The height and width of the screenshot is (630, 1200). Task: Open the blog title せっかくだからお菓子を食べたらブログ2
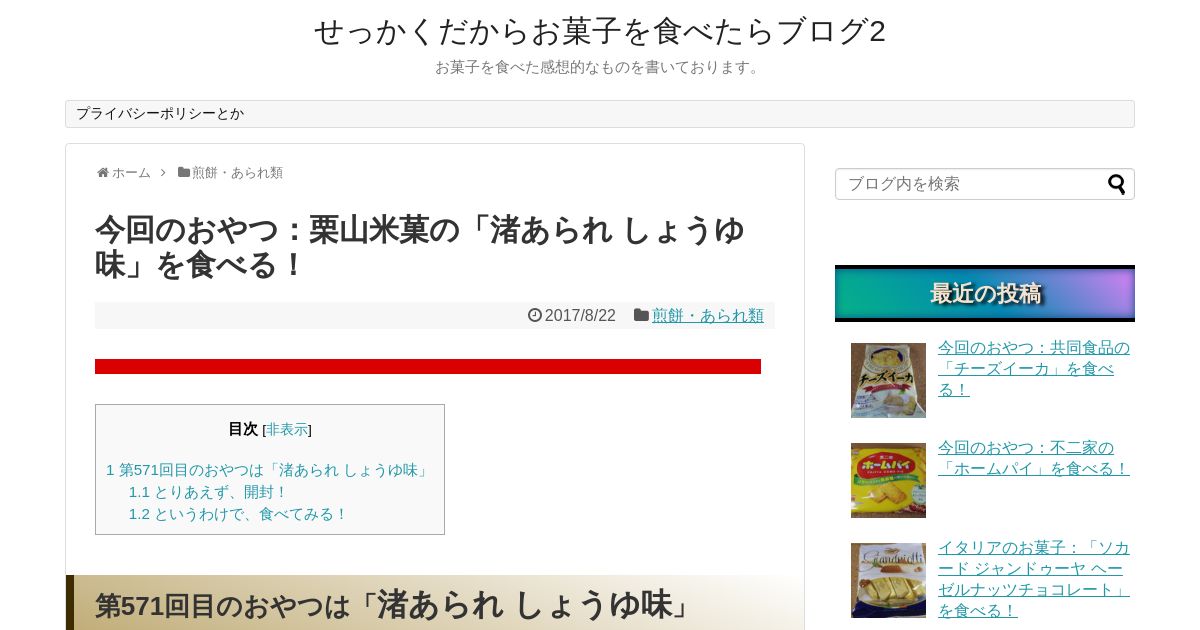coord(600,31)
